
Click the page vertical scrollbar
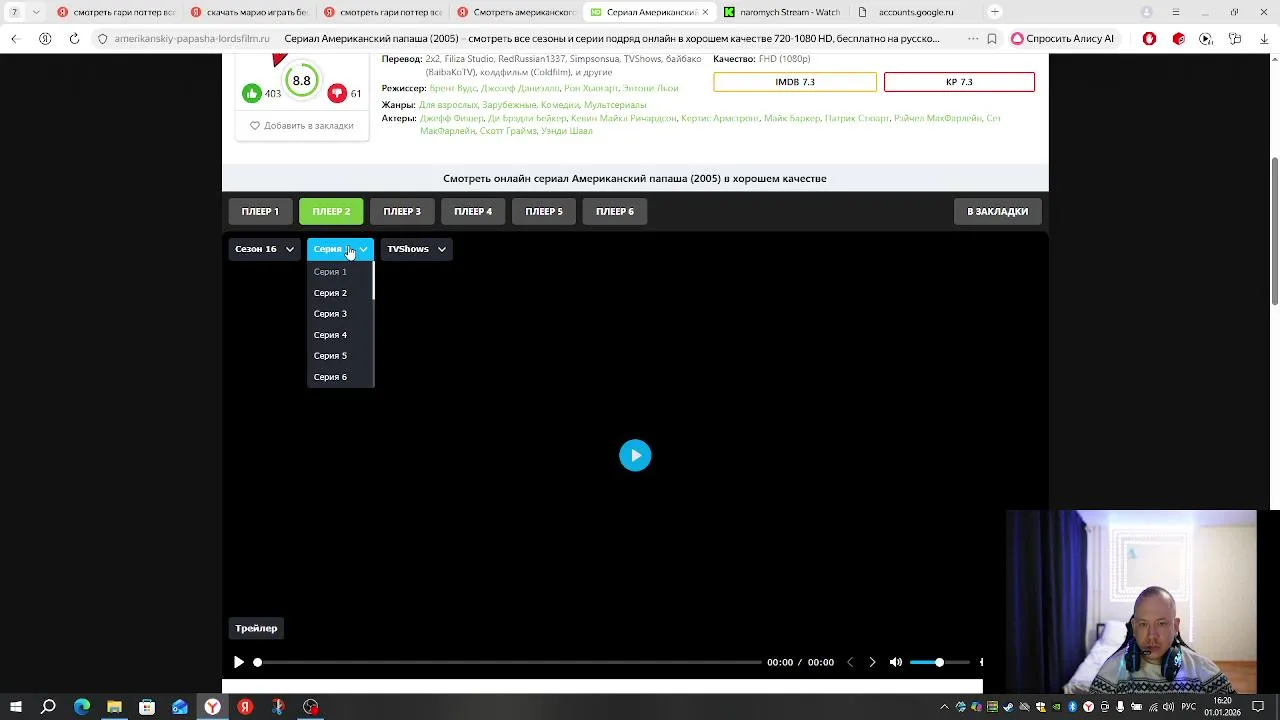tap(1274, 232)
